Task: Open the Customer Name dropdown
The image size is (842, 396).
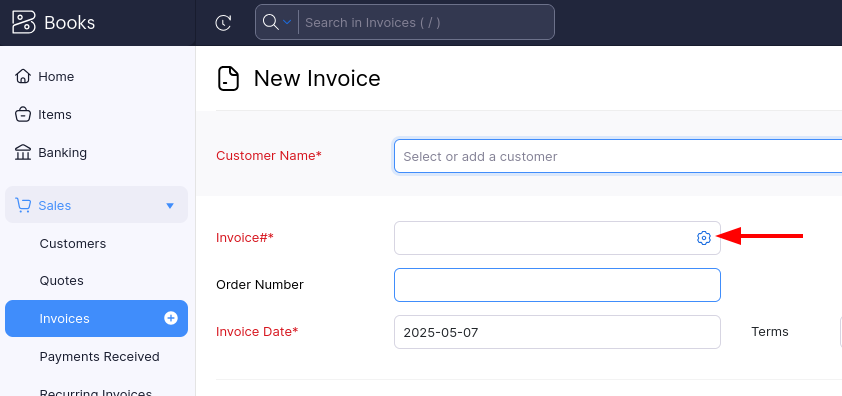Action: coord(618,156)
